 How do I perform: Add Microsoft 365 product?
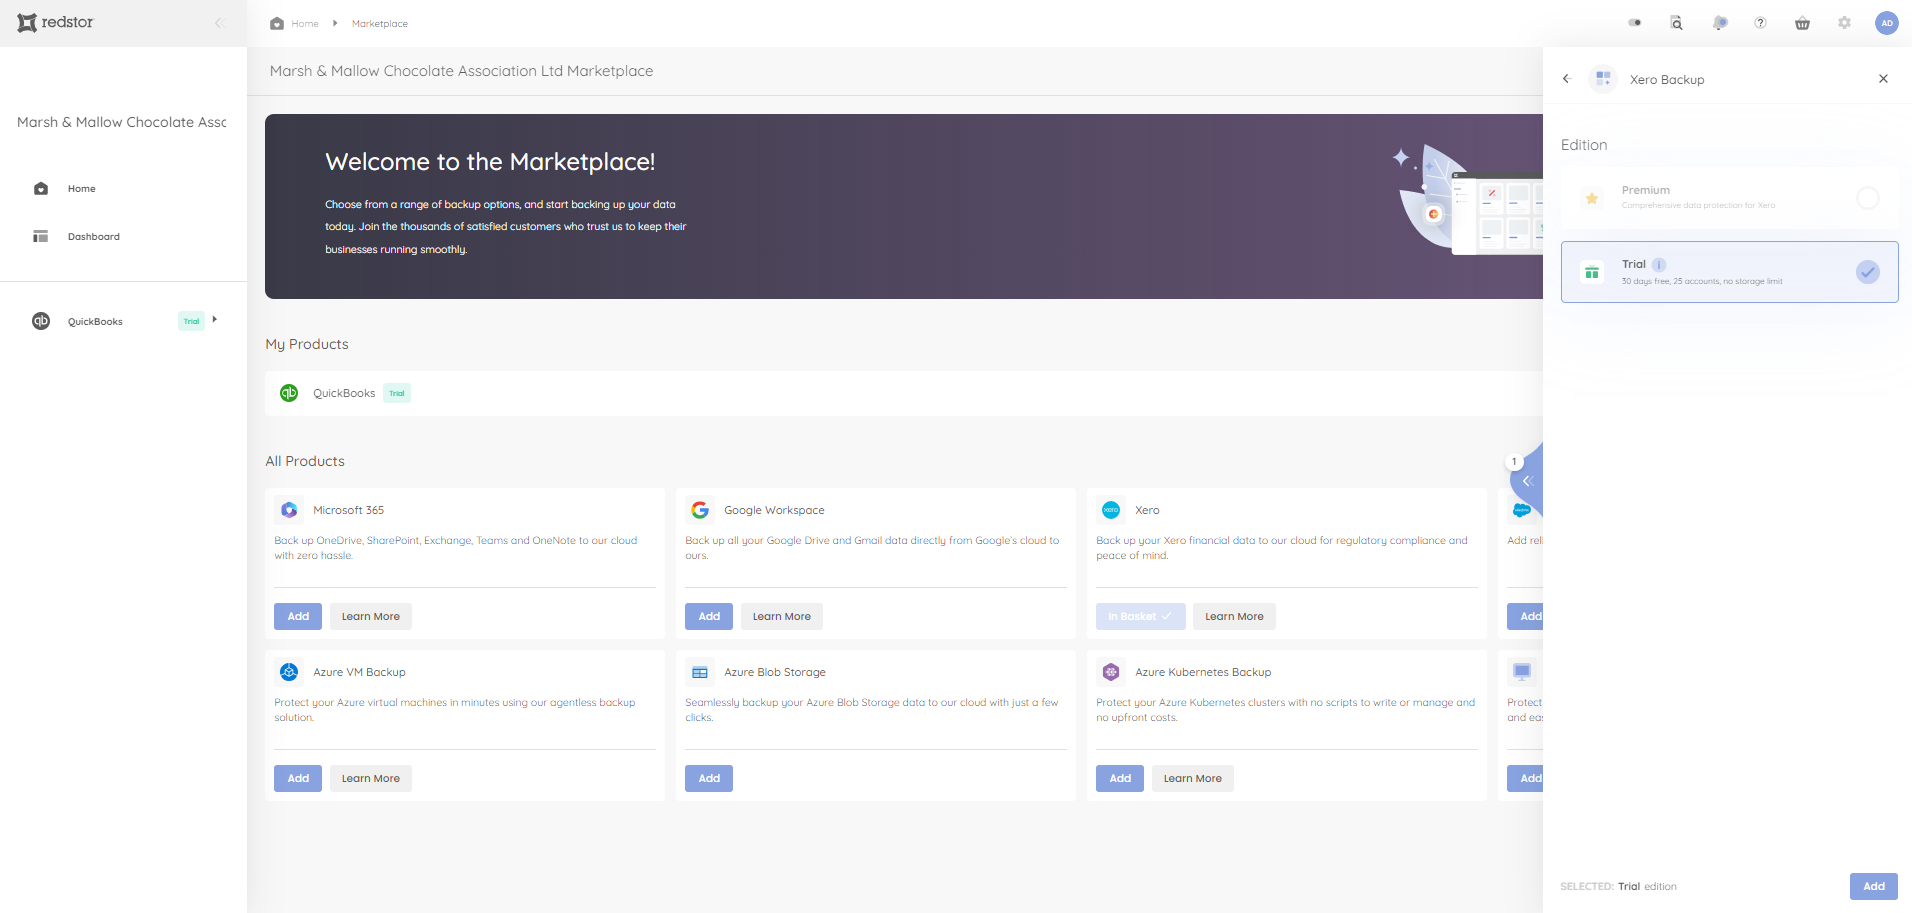coord(298,617)
